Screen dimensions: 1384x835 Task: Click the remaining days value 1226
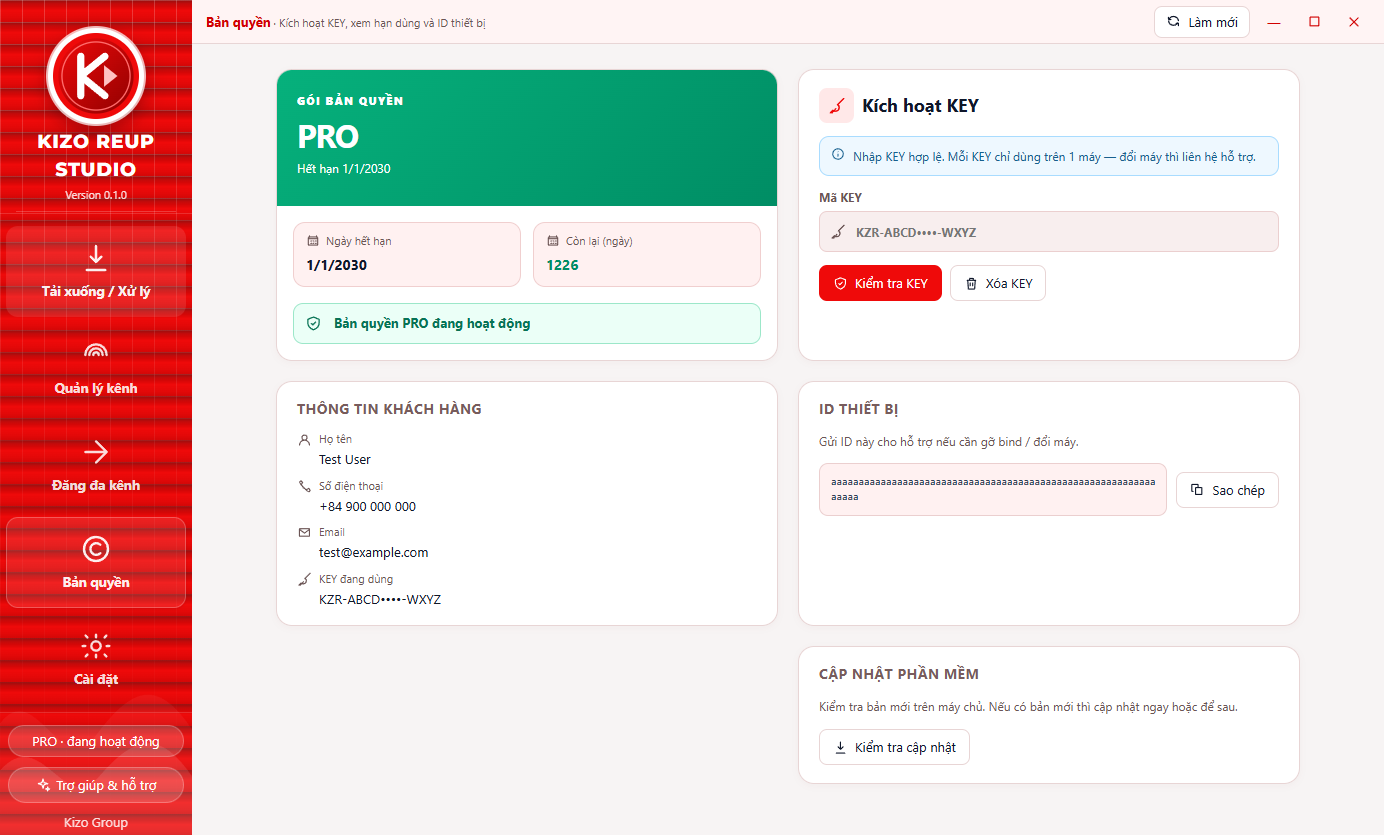coord(563,265)
